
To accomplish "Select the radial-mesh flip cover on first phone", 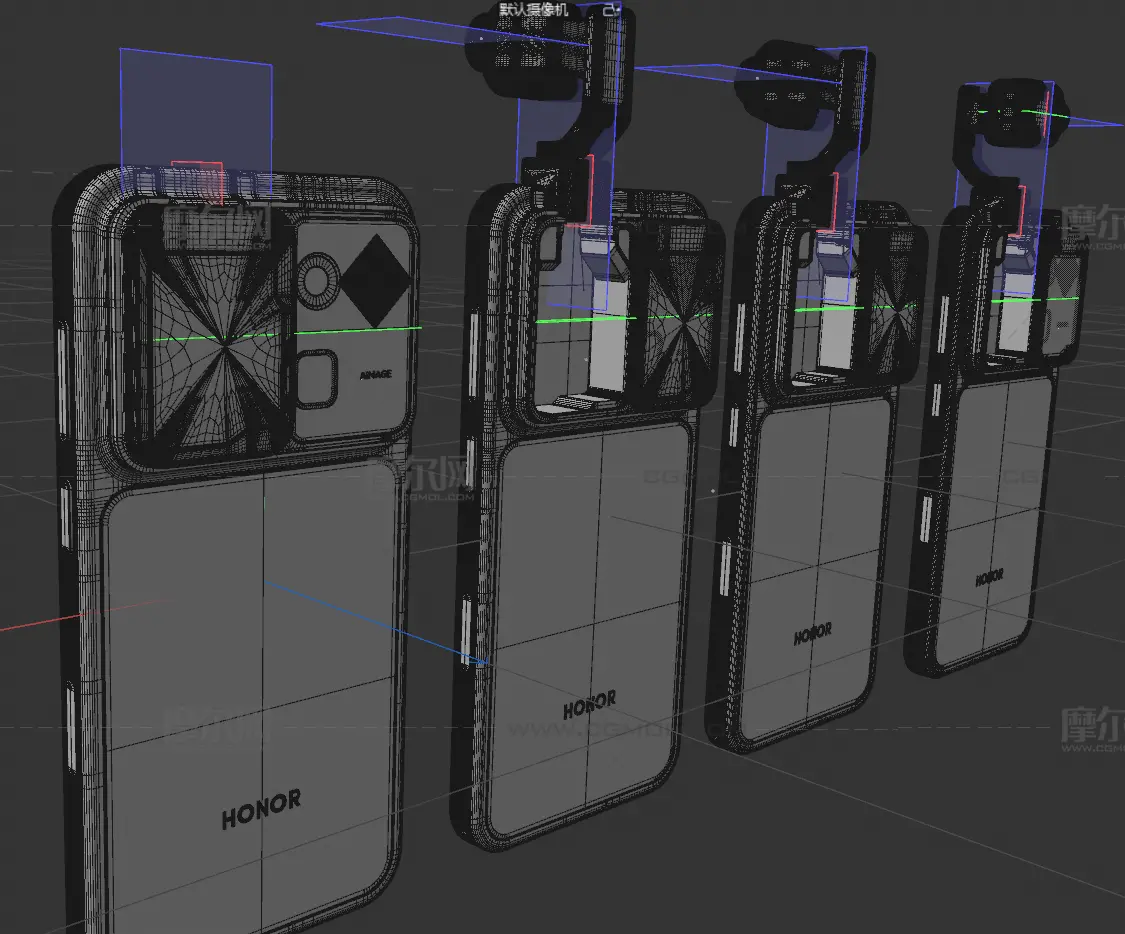I will pos(213,337).
